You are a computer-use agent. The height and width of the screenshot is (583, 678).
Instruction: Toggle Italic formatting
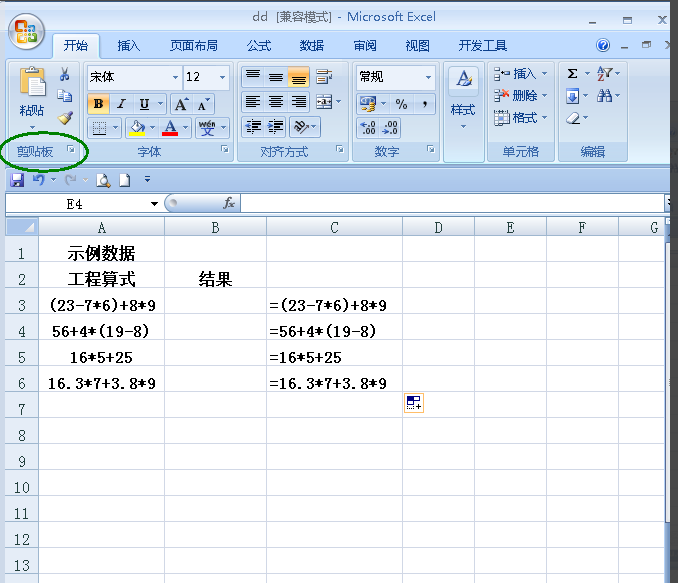click(121, 104)
